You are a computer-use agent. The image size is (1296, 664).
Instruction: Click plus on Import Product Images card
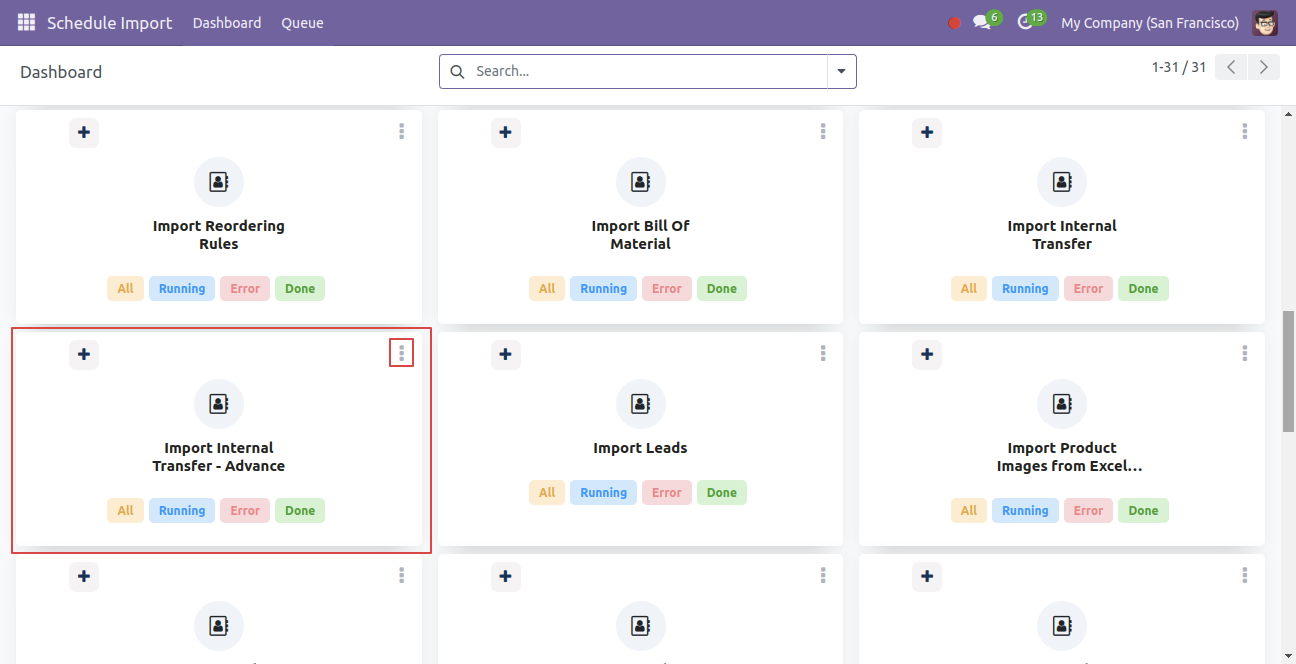click(x=928, y=354)
